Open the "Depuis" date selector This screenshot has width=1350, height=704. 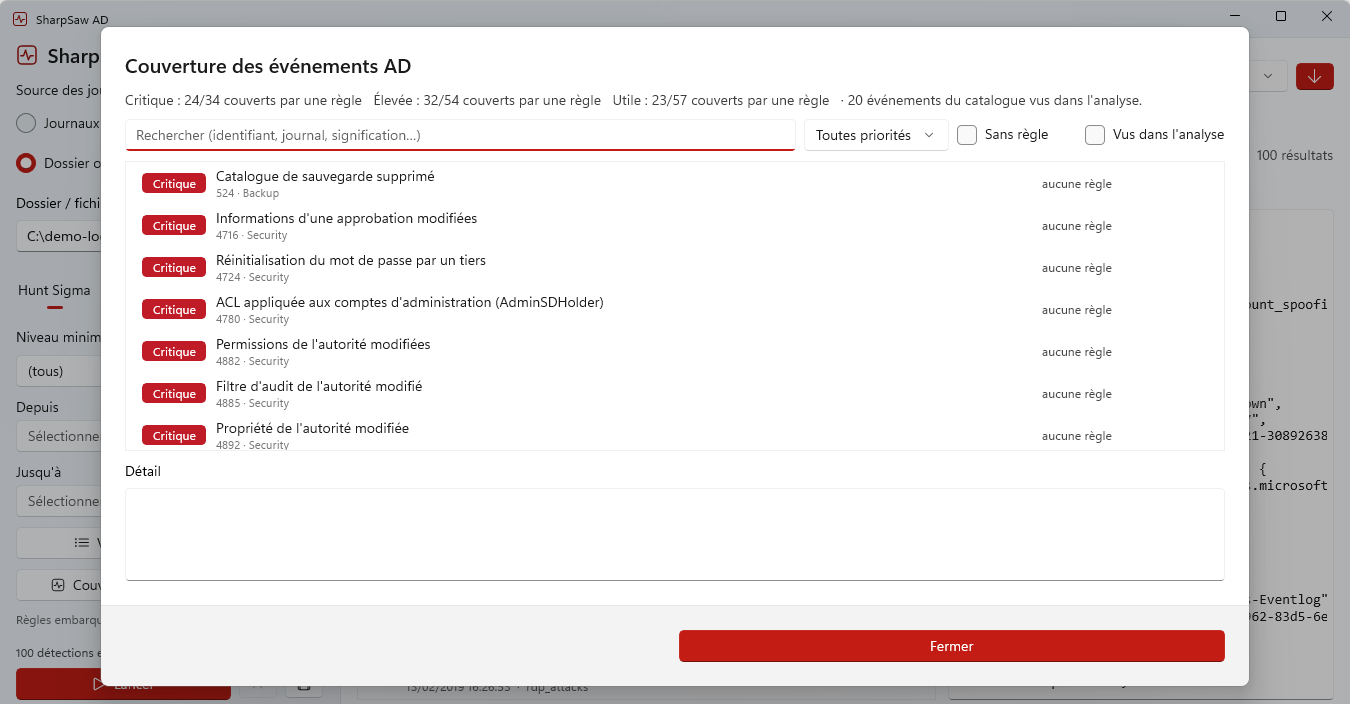click(59, 436)
